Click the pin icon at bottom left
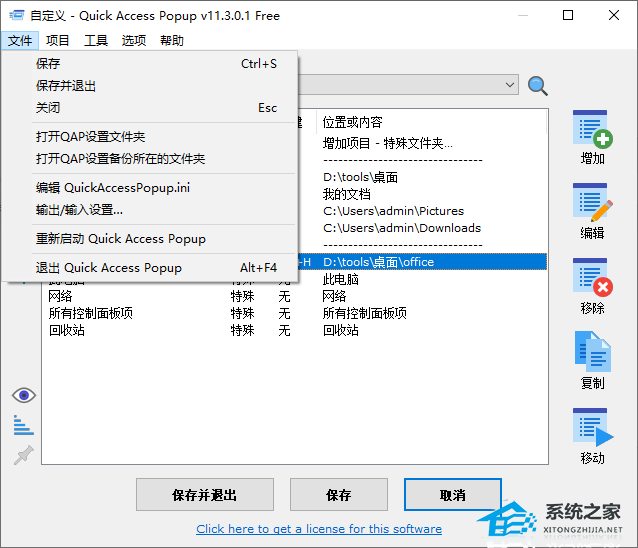Image resolution: width=638 pixels, height=548 pixels. [23, 455]
